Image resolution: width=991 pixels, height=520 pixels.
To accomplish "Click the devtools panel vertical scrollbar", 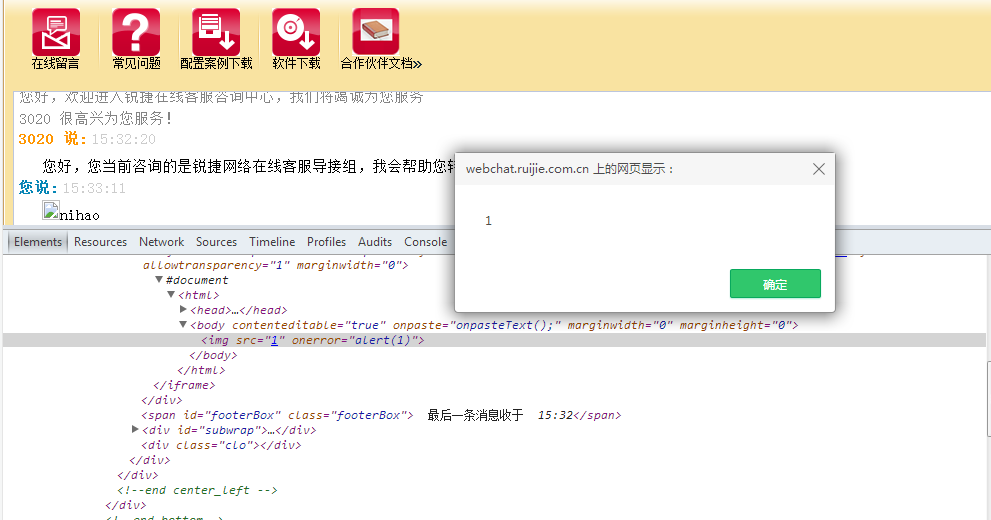I will click(x=988, y=399).
